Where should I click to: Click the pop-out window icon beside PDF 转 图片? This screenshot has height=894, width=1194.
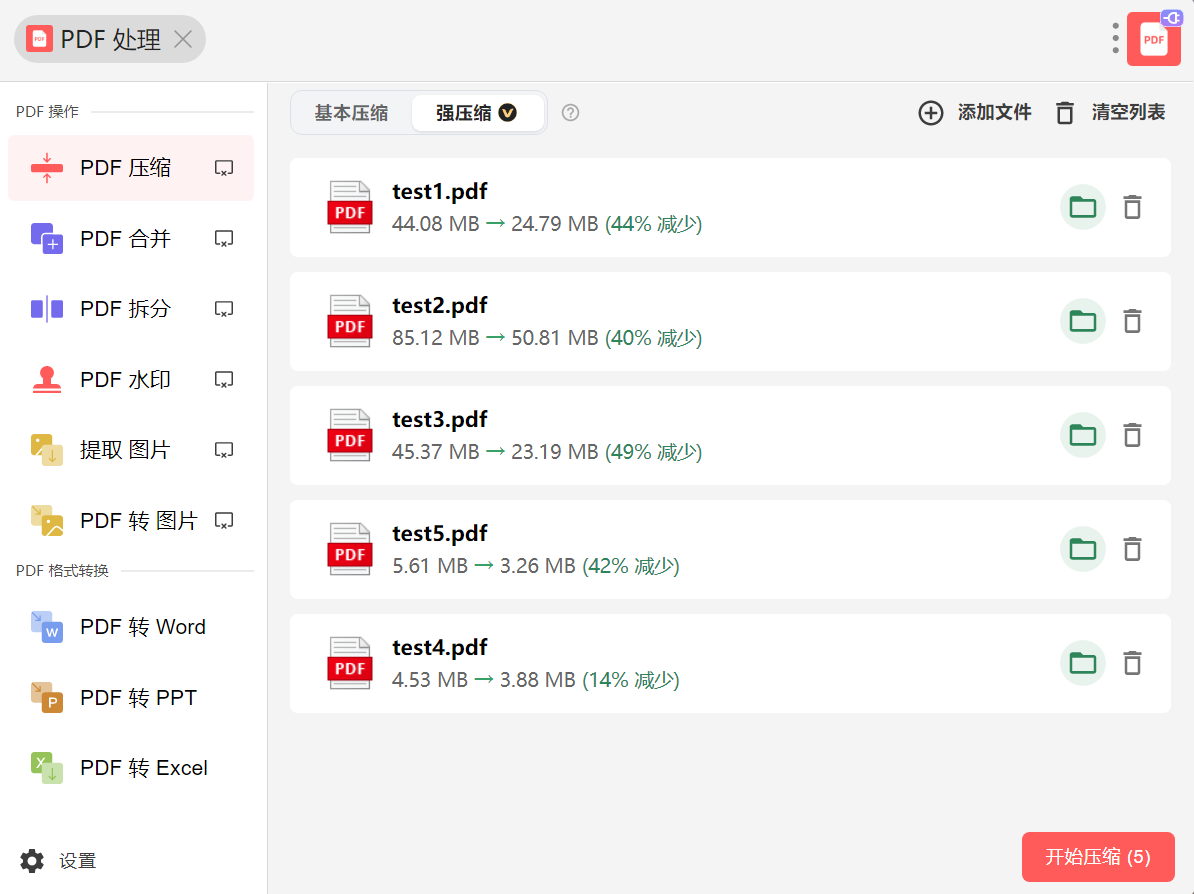pyautogui.click(x=224, y=521)
